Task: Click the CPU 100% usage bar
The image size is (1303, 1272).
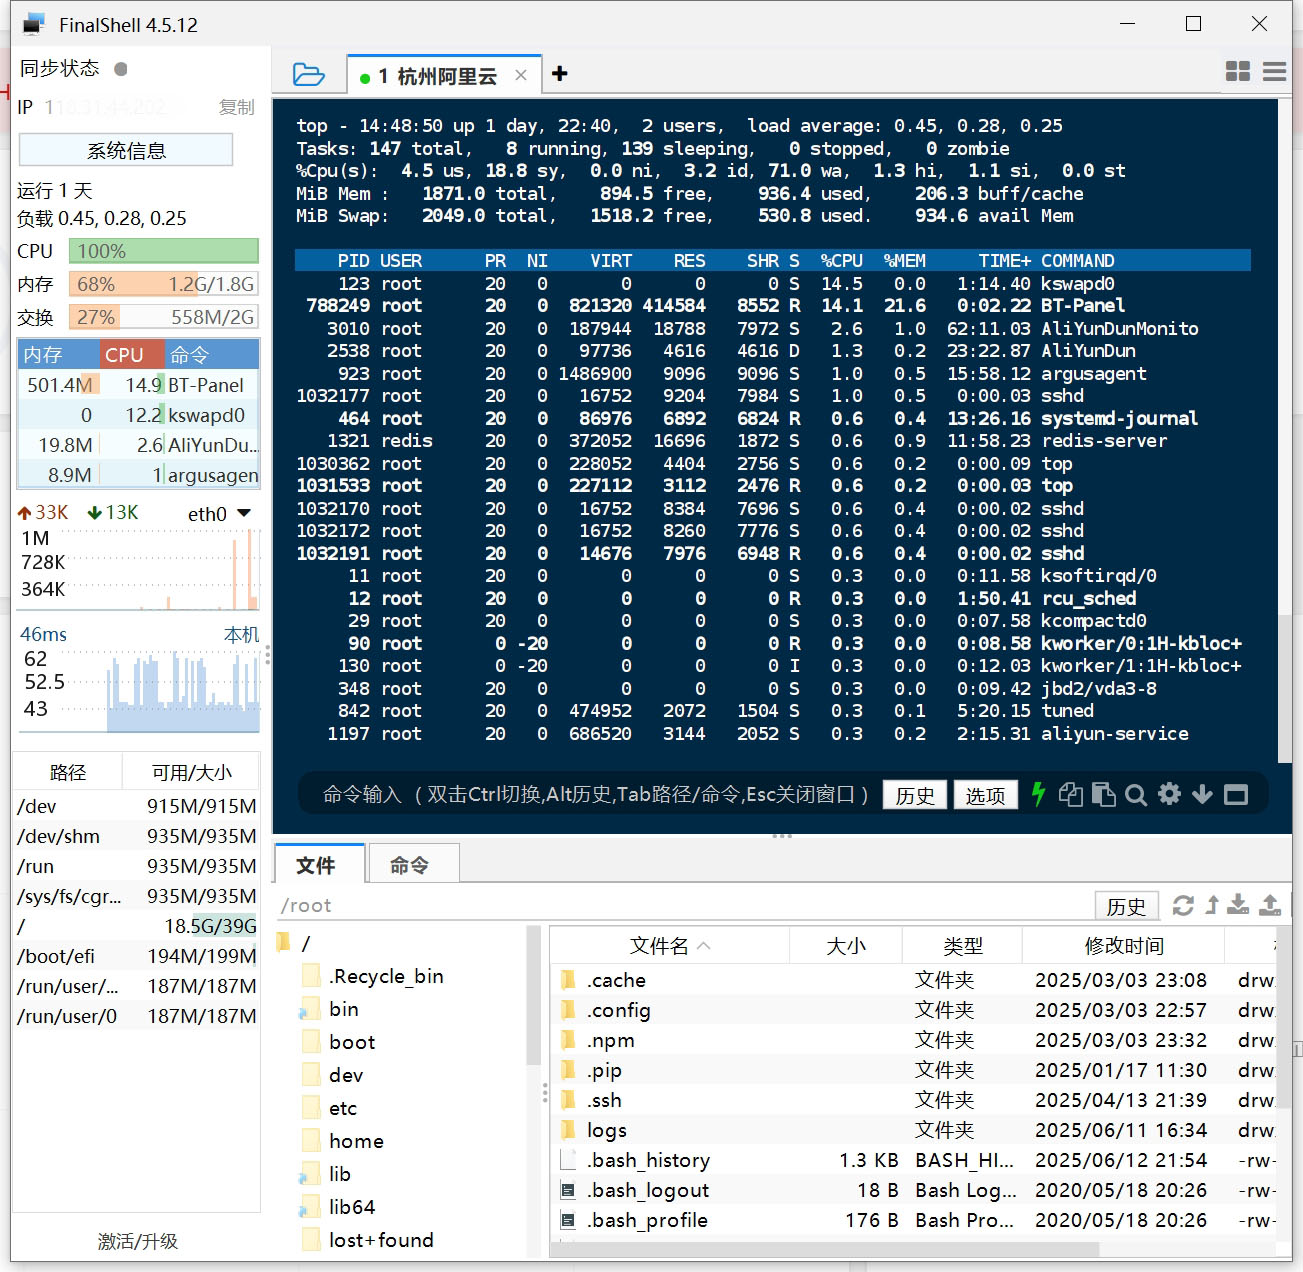Action: click(164, 251)
